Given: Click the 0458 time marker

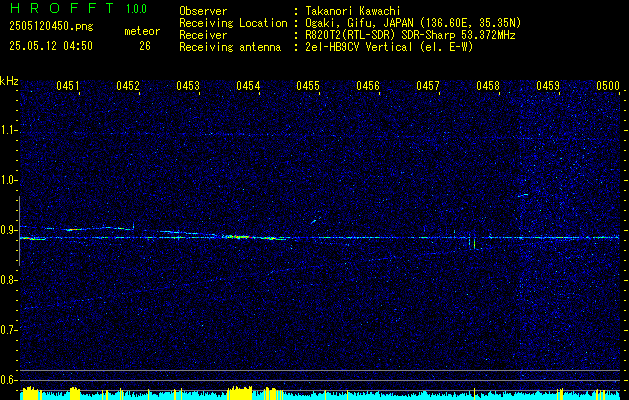Looking at the screenshot, I should coord(488,85).
